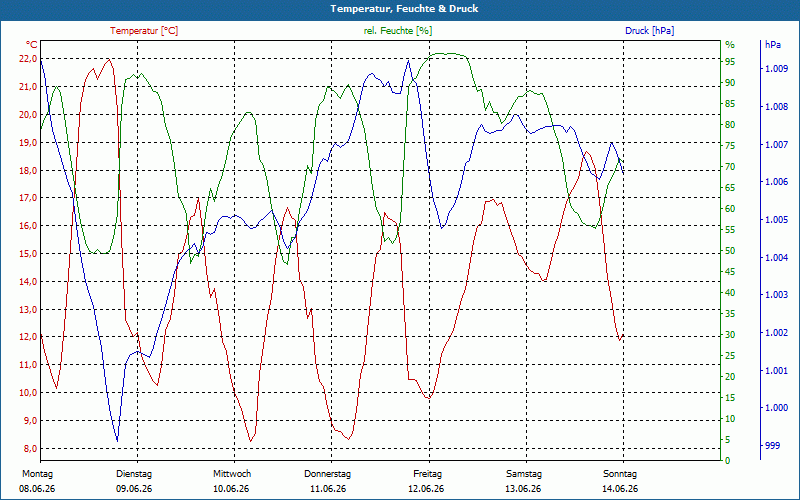The width and height of the screenshot is (800, 500).
Task: Click the 'Donnerstag' day label
Action: (x=328, y=474)
